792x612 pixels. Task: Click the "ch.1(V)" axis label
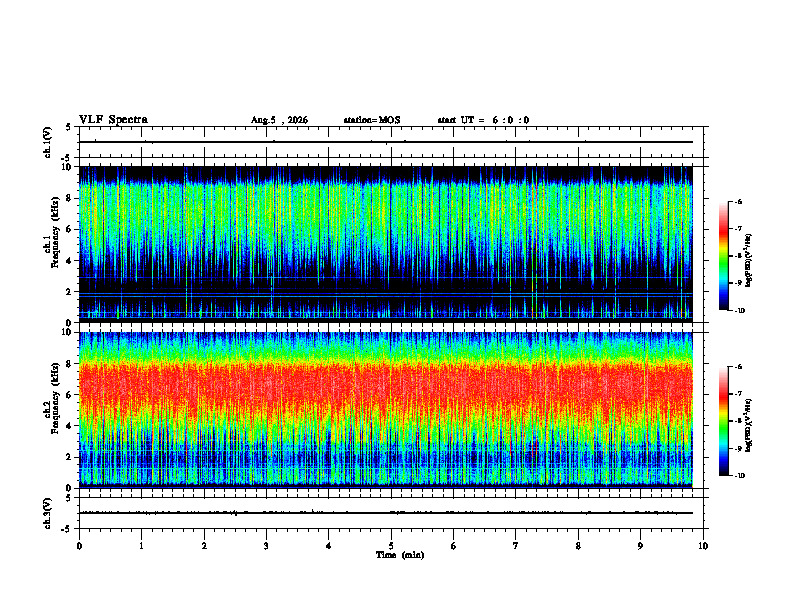click(48, 142)
